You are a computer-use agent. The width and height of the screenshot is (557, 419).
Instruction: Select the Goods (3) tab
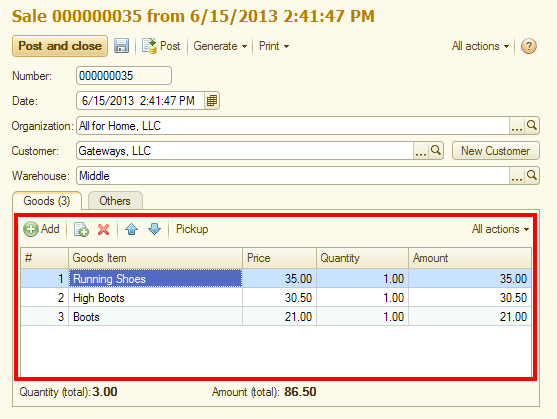pyautogui.click(x=47, y=201)
